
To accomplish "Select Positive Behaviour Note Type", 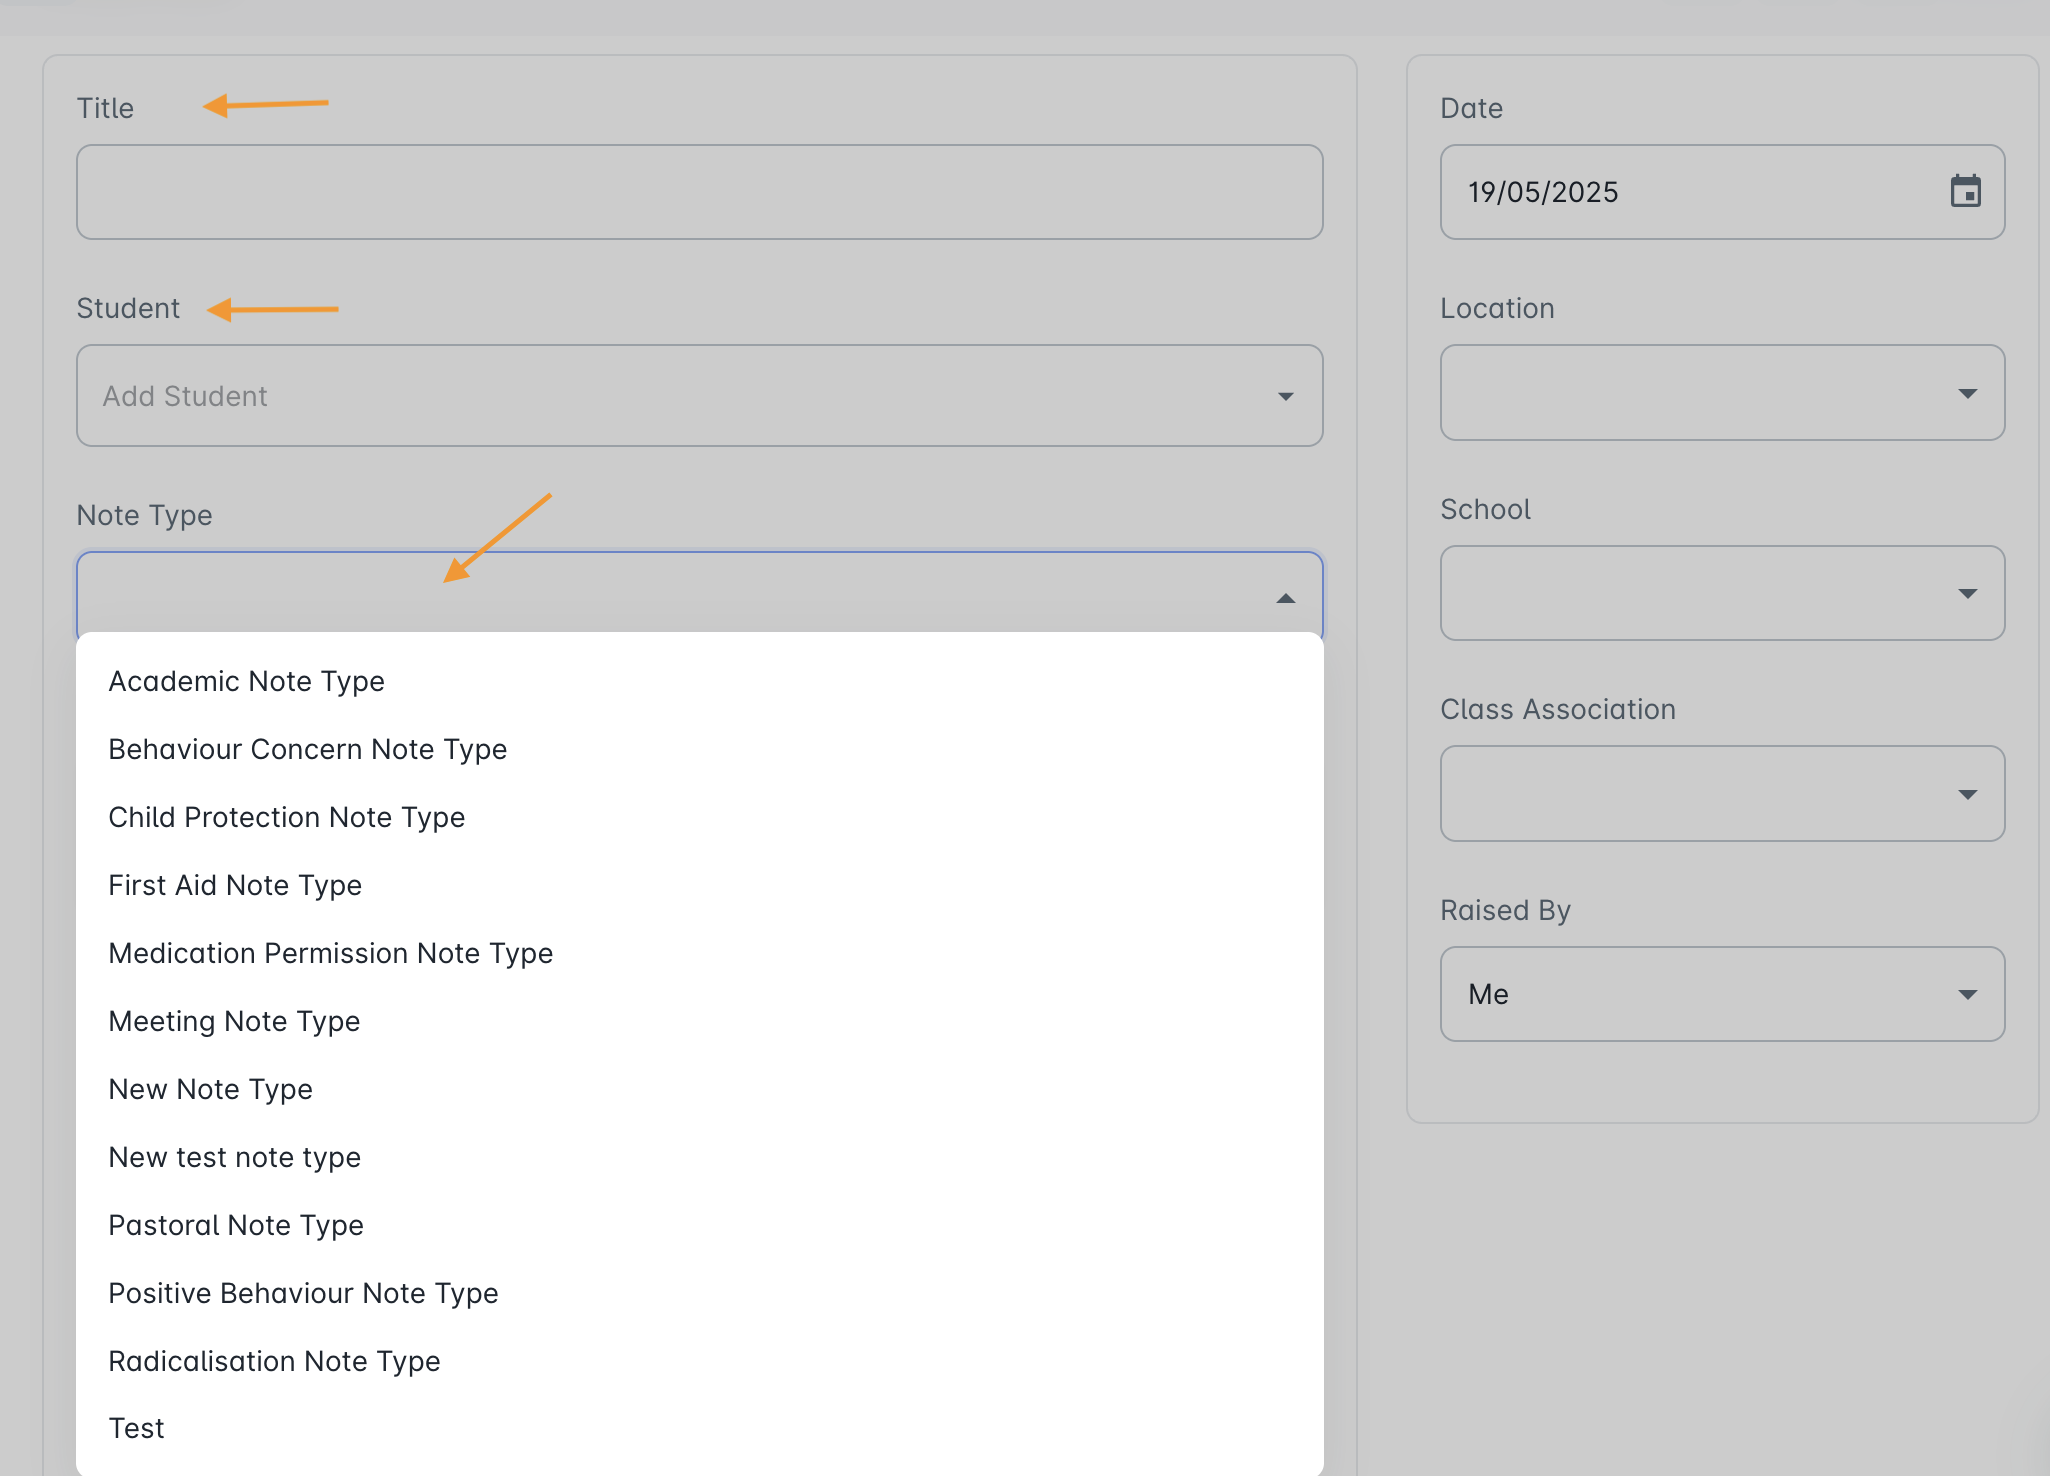I will coord(700,1293).
